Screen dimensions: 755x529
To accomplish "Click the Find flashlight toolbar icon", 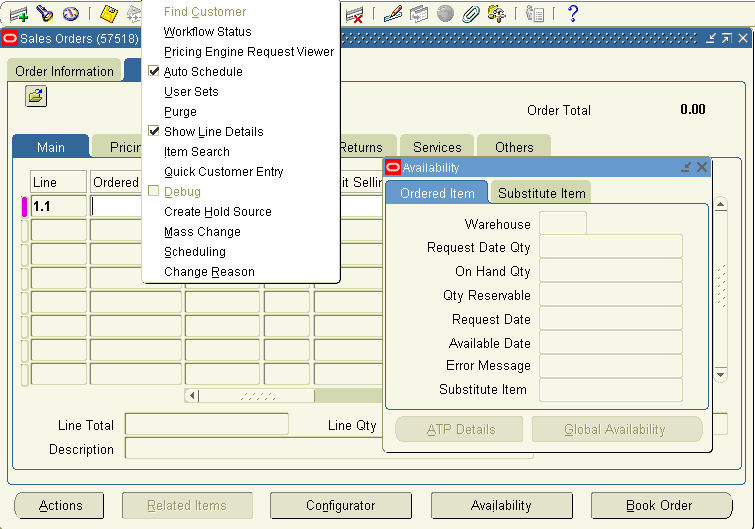I will [x=45, y=14].
